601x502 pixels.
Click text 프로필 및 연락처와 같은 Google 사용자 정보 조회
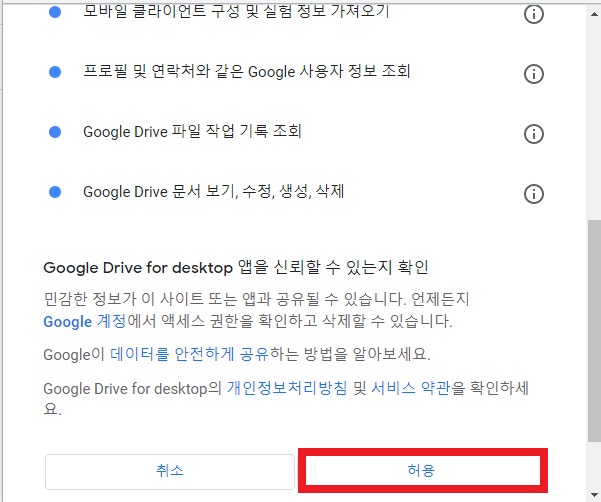pyautogui.click(x=247, y=72)
